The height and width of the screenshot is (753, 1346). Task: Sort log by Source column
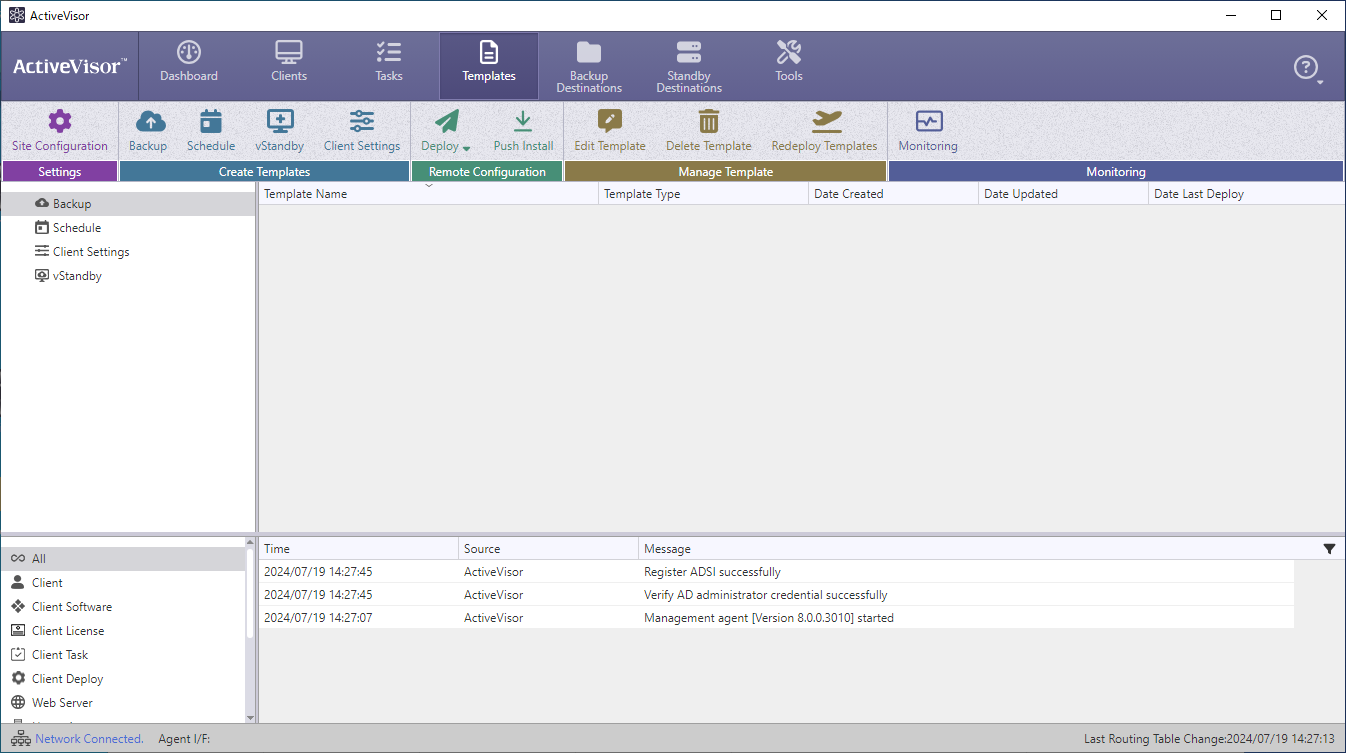549,549
